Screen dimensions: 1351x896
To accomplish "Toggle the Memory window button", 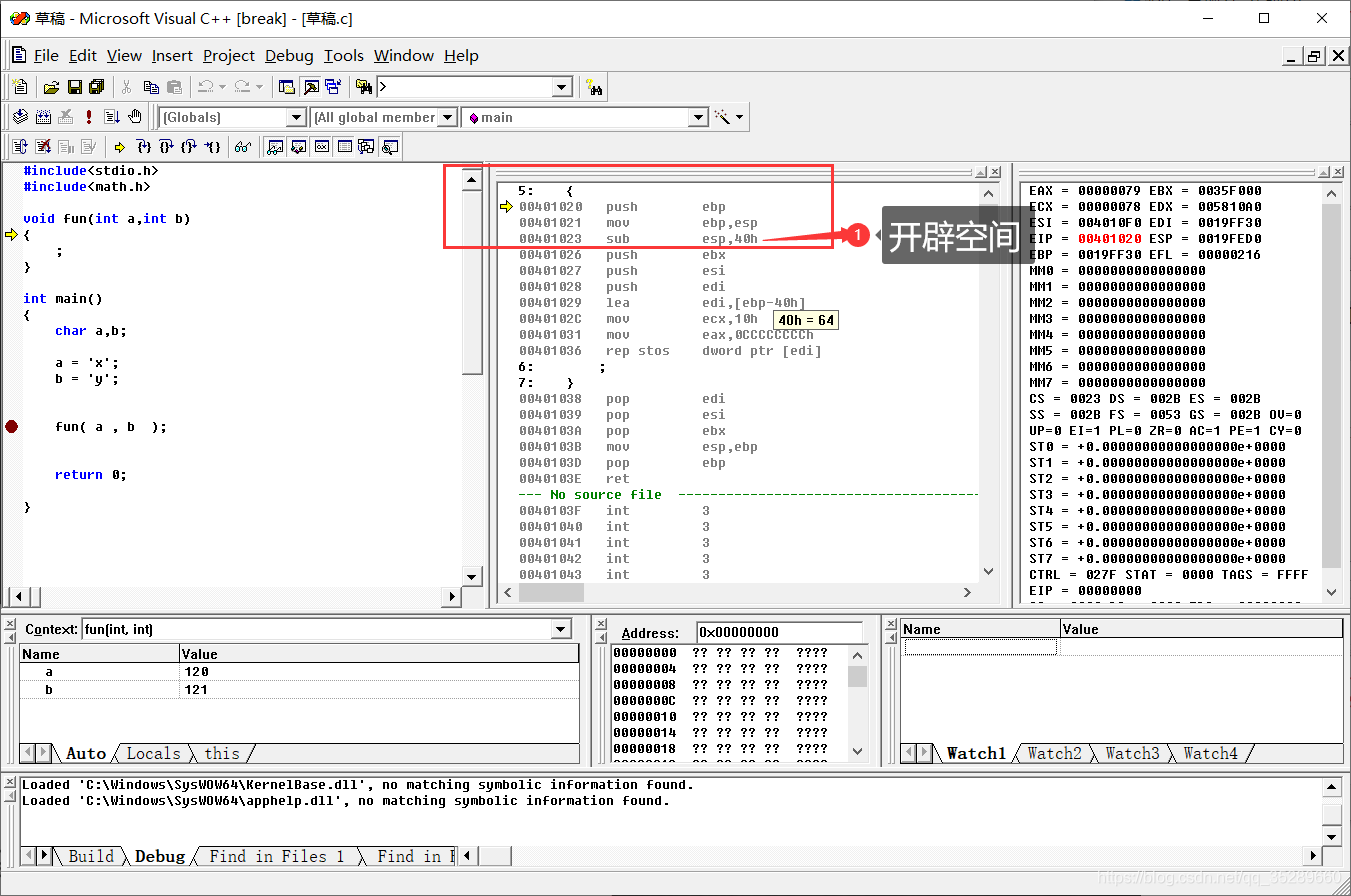I will point(344,146).
